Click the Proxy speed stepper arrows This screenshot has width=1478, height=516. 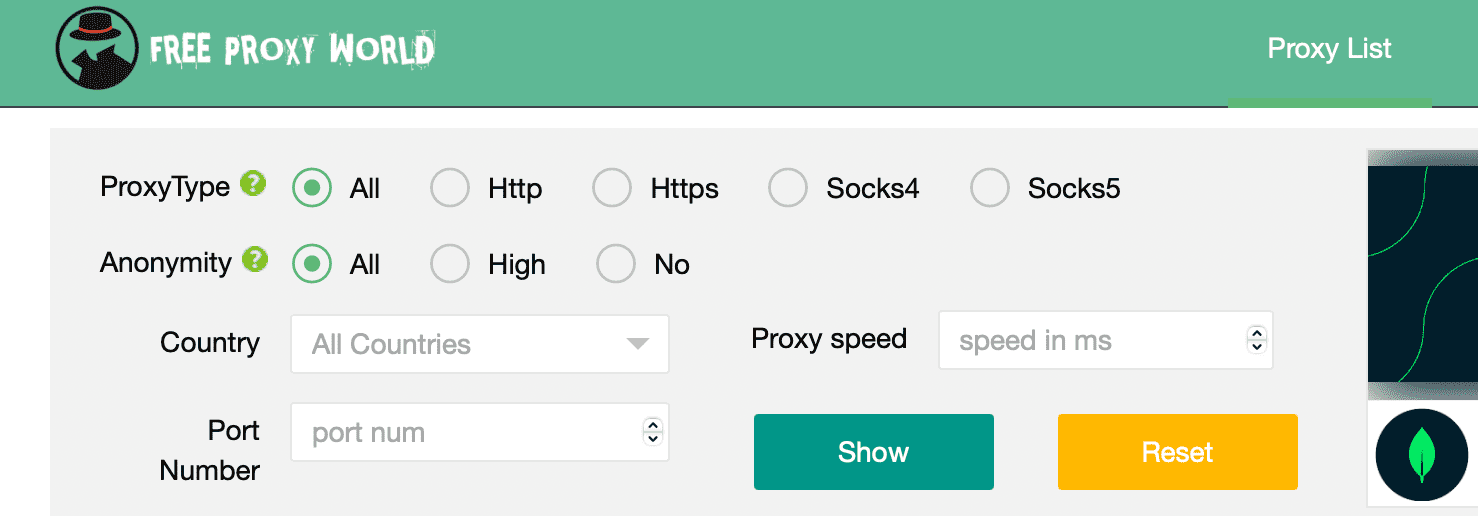[1257, 340]
